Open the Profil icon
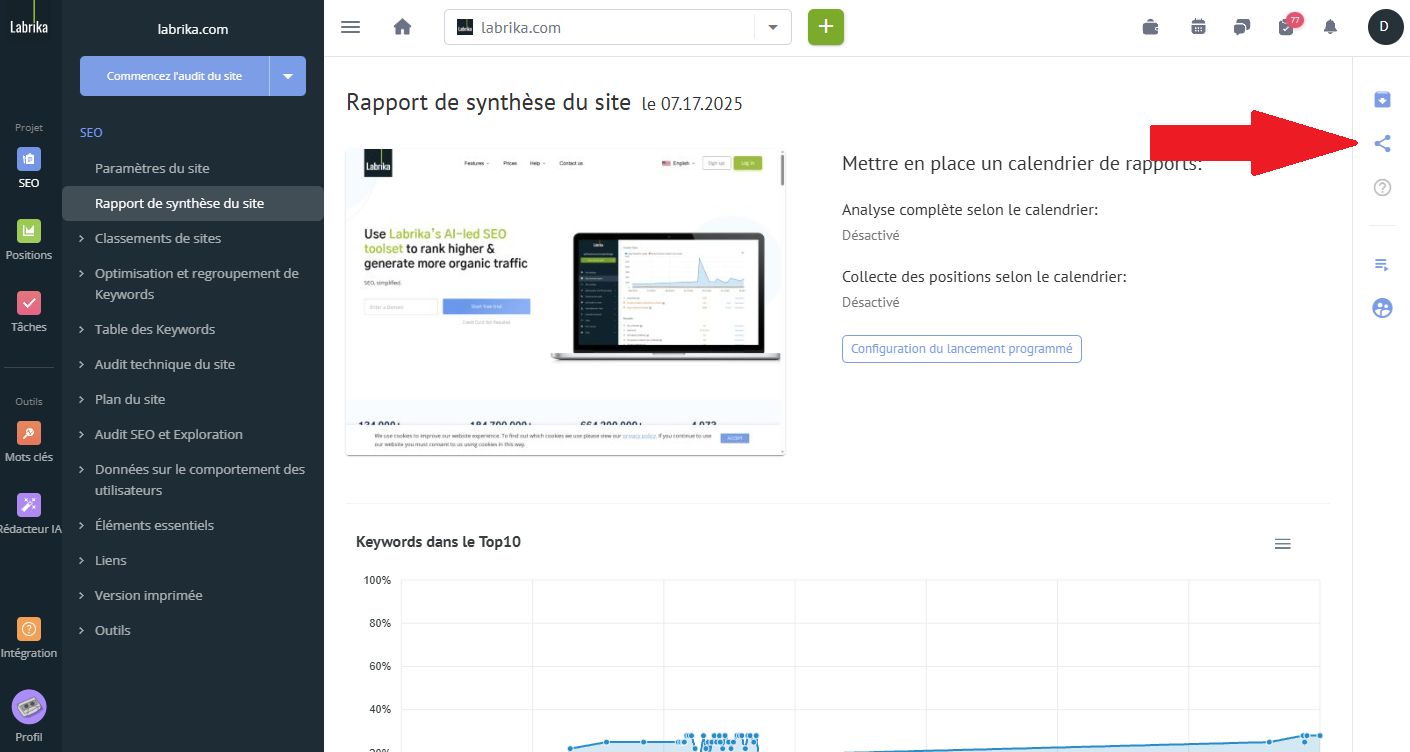Screen dimensions: 1410x752 pyautogui.click(x=29, y=707)
